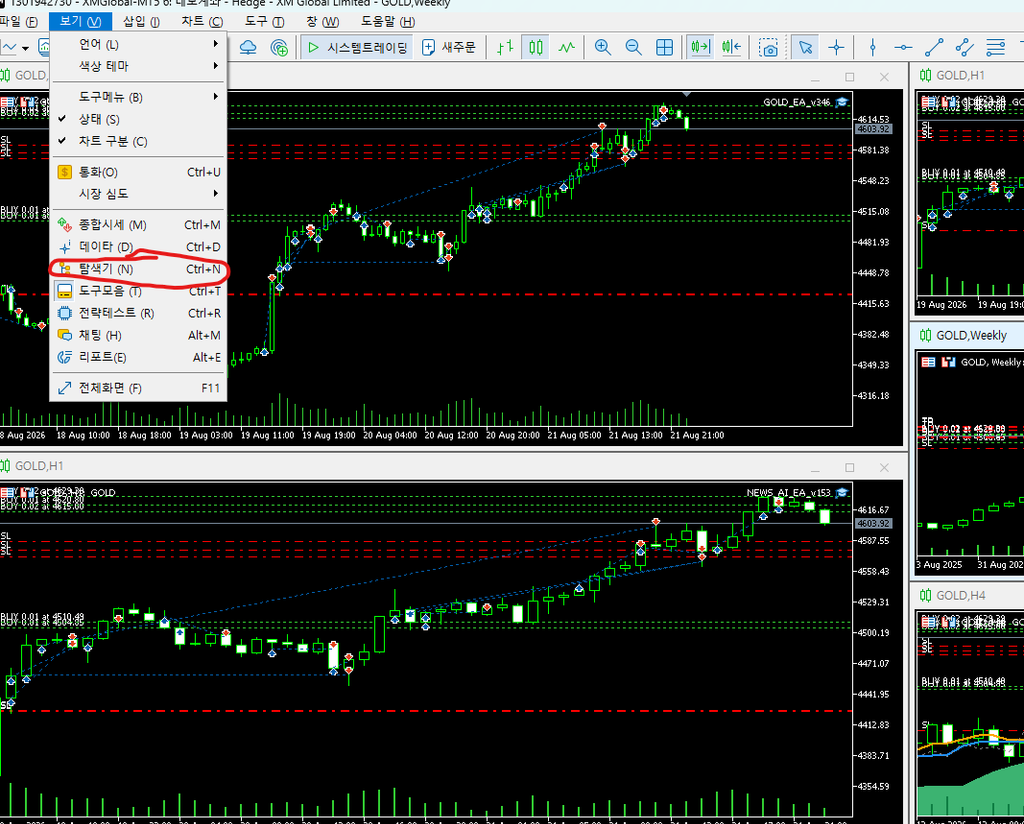Image resolution: width=1024 pixels, height=824 pixels.
Task: Select the crosshair tool
Action: pos(837,47)
